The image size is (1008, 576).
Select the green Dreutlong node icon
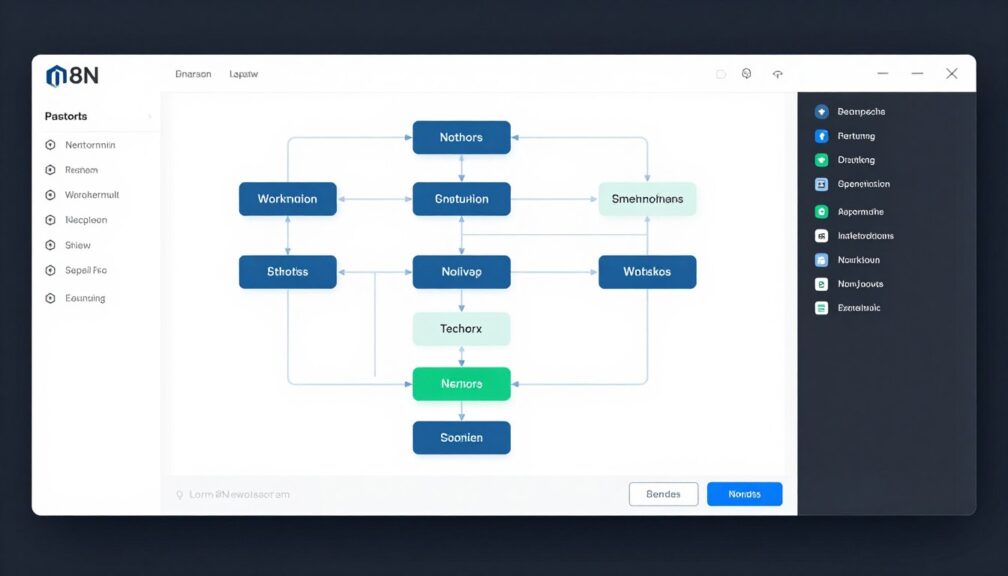[823, 159]
